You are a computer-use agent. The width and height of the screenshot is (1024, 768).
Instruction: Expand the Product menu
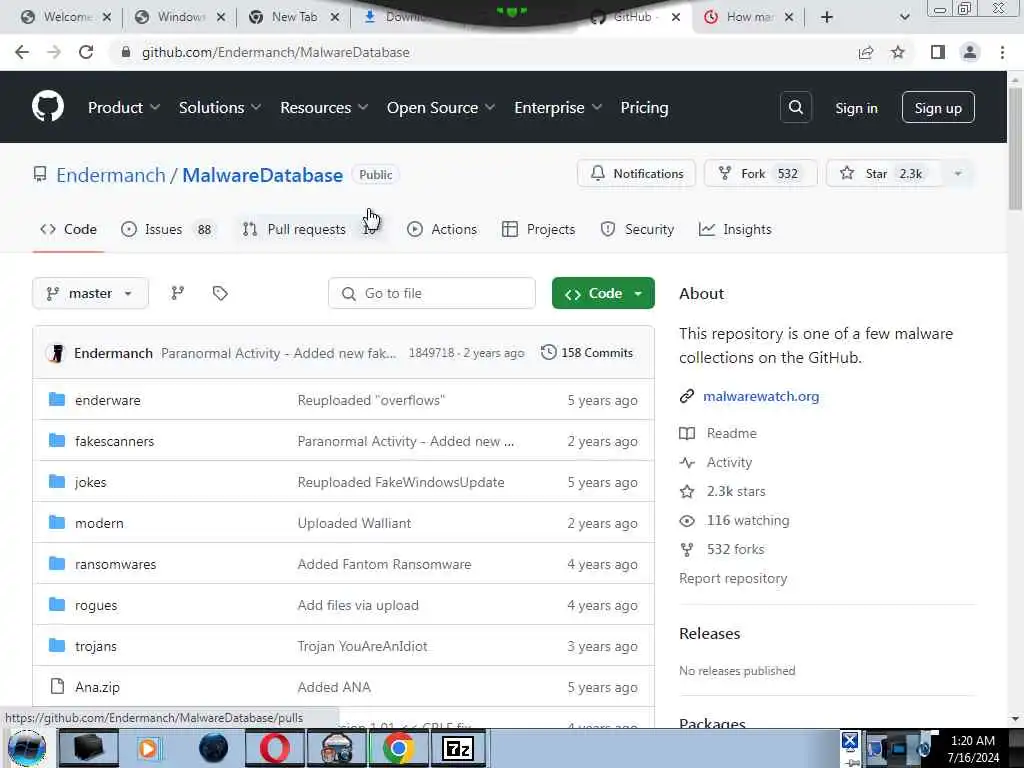point(123,108)
